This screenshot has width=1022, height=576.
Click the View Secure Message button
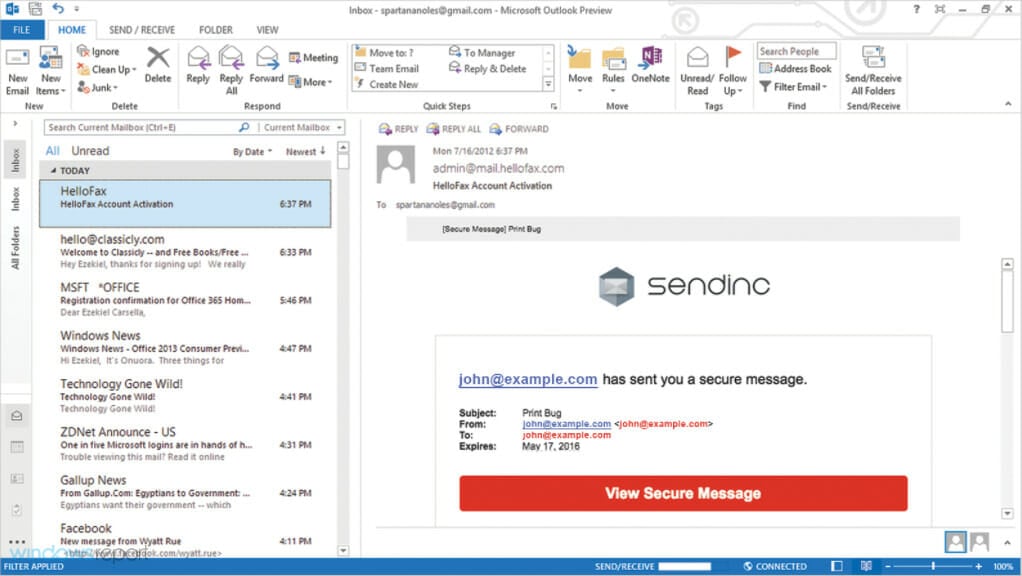(683, 493)
